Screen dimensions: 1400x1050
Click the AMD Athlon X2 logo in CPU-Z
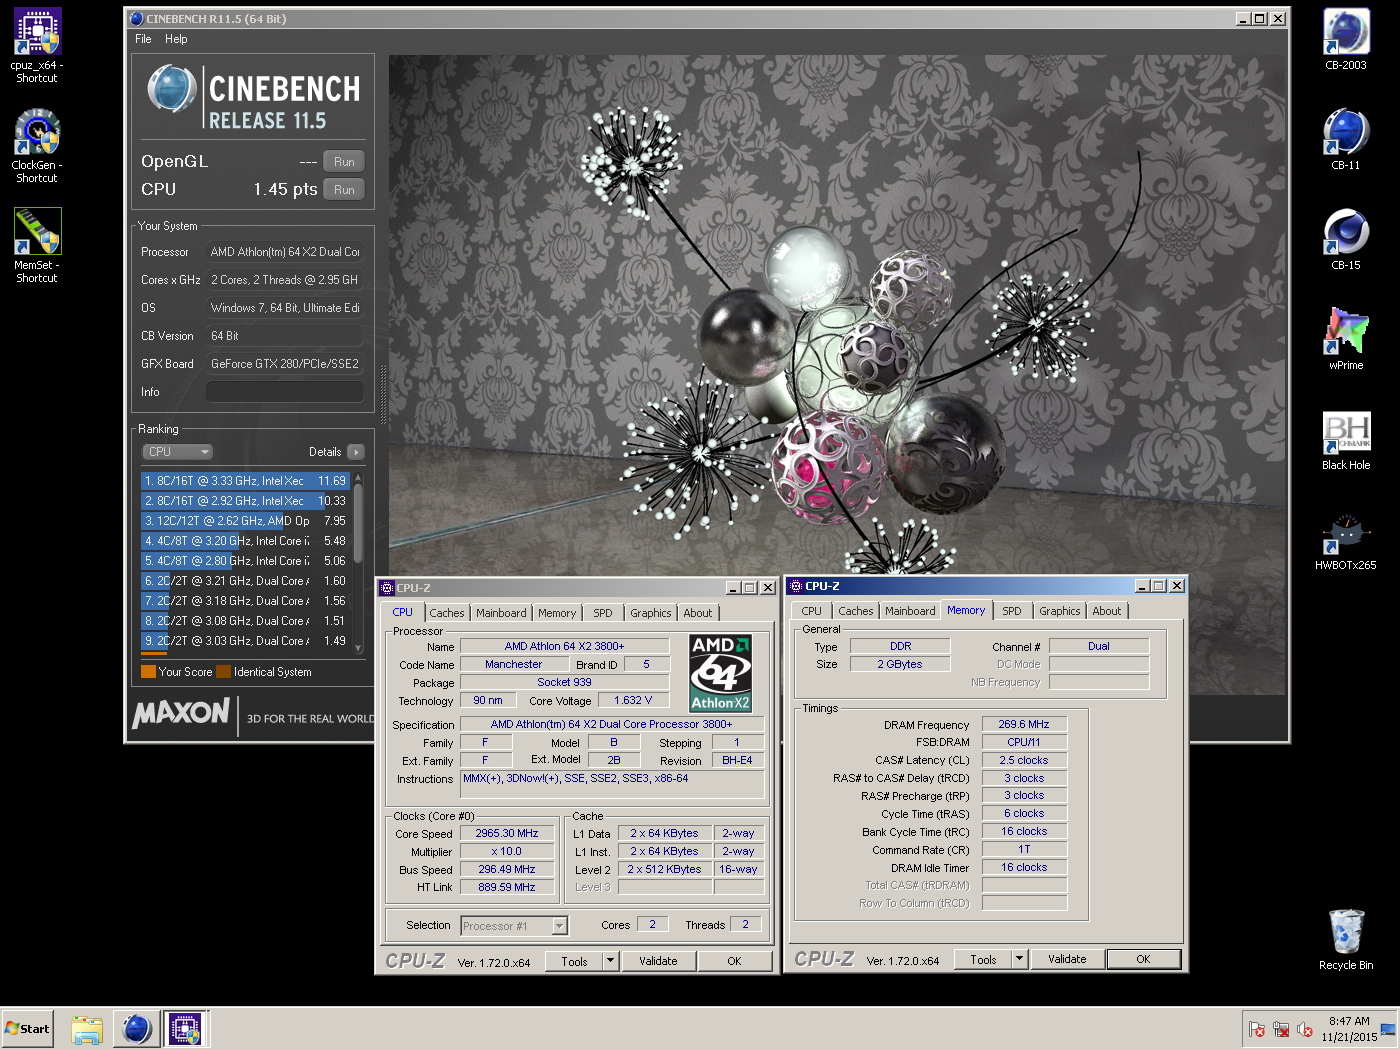tap(720, 673)
